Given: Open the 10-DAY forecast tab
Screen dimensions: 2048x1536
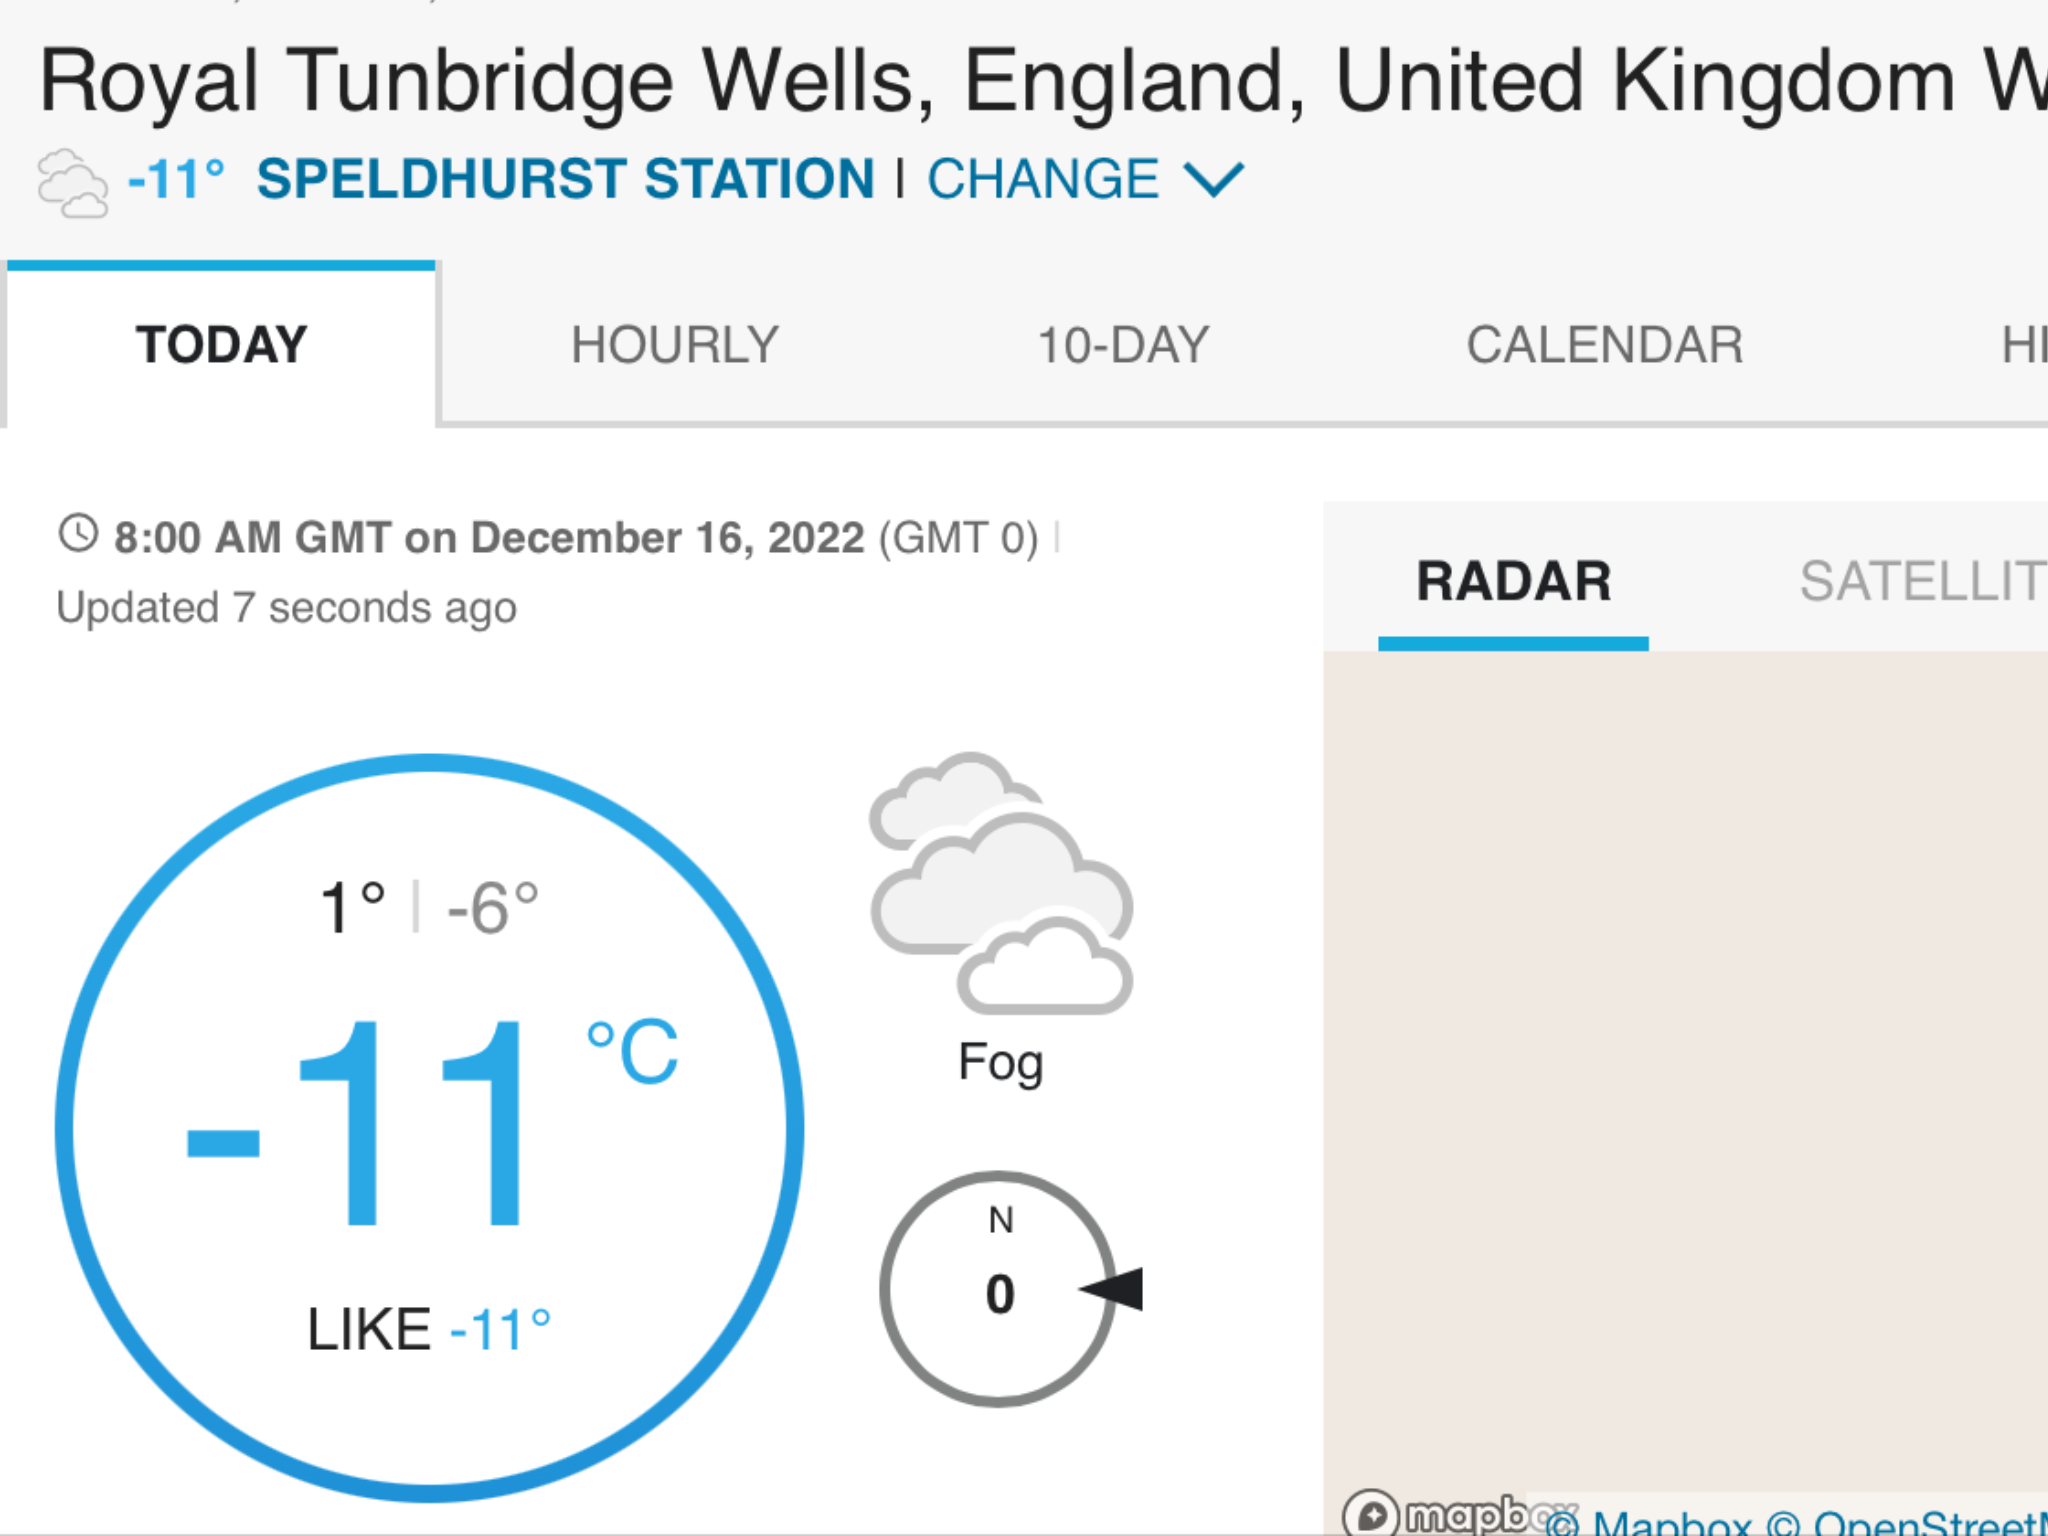Looking at the screenshot, I should point(1123,345).
